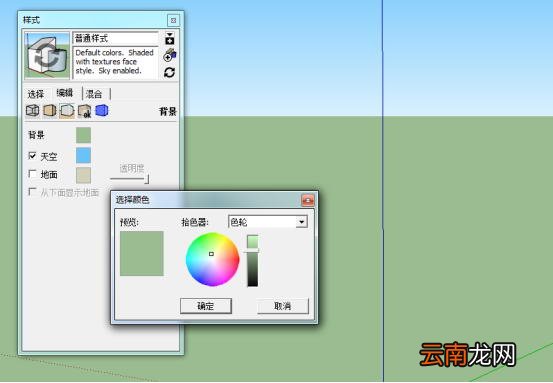The height and width of the screenshot is (383, 553).
Task: Close the 选择颜色 dialog
Action: point(308,200)
